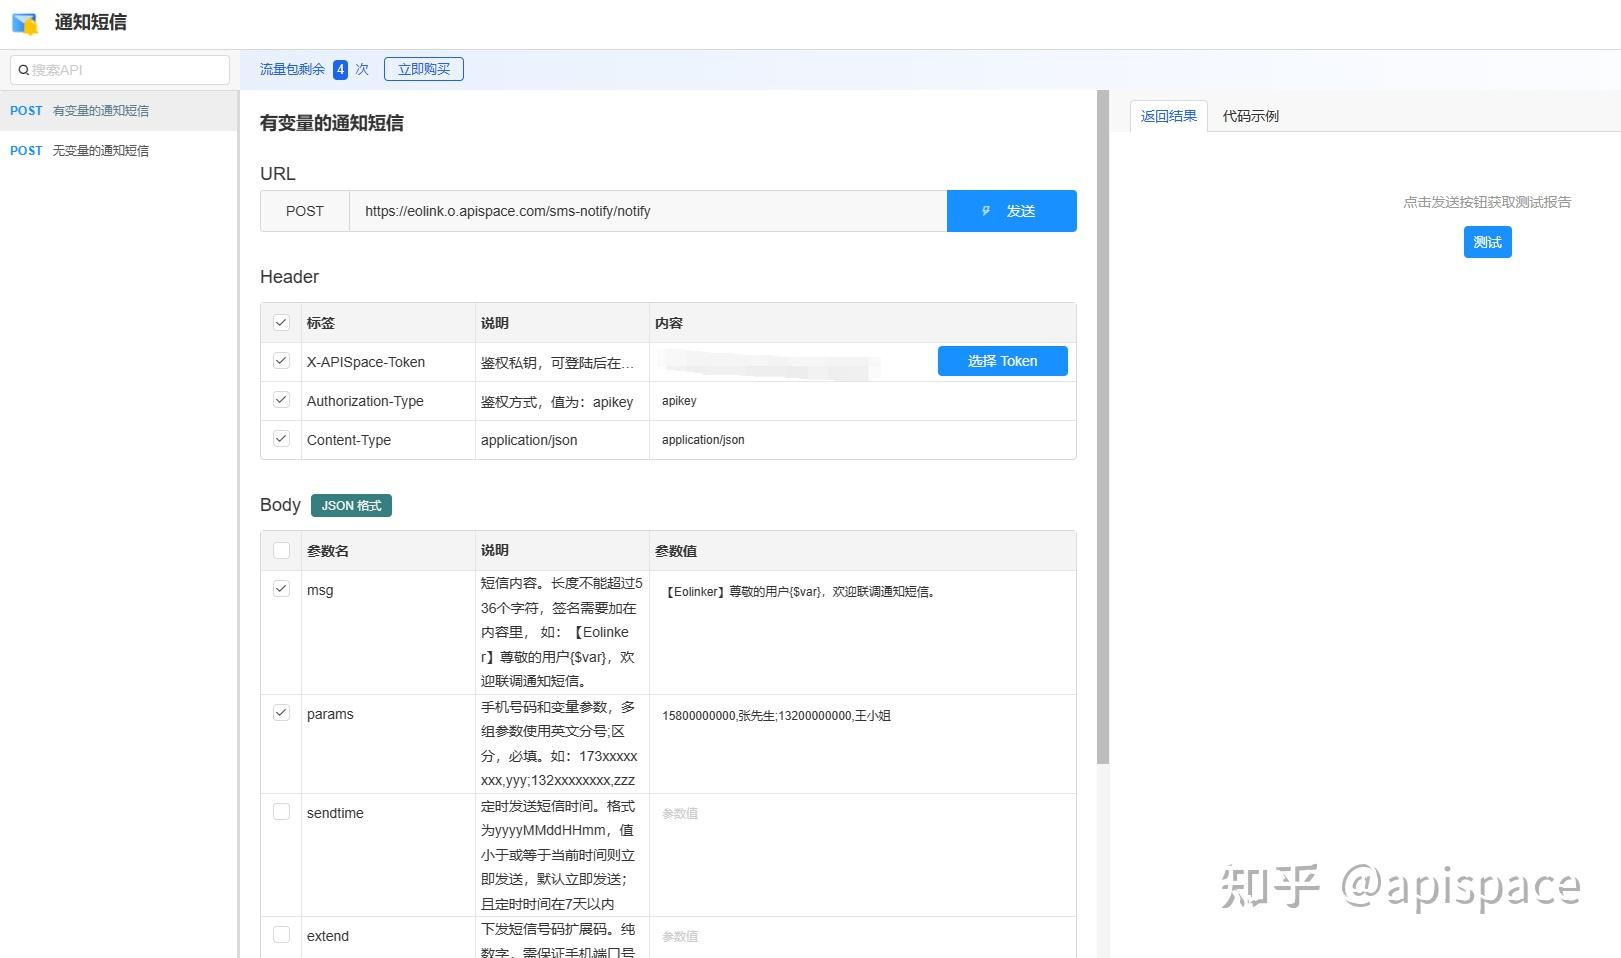This screenshot has height=958, width=1621.
Task: Click the 有变量的通知短信 page heading
Action: pyautogui.click(x=332, y=123)
